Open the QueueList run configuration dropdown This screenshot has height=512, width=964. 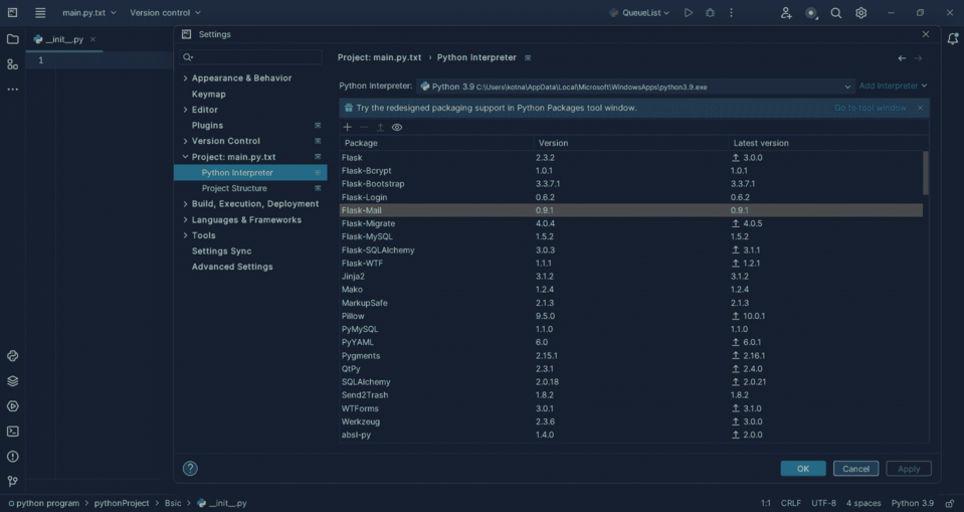click(x=639, y=12)
